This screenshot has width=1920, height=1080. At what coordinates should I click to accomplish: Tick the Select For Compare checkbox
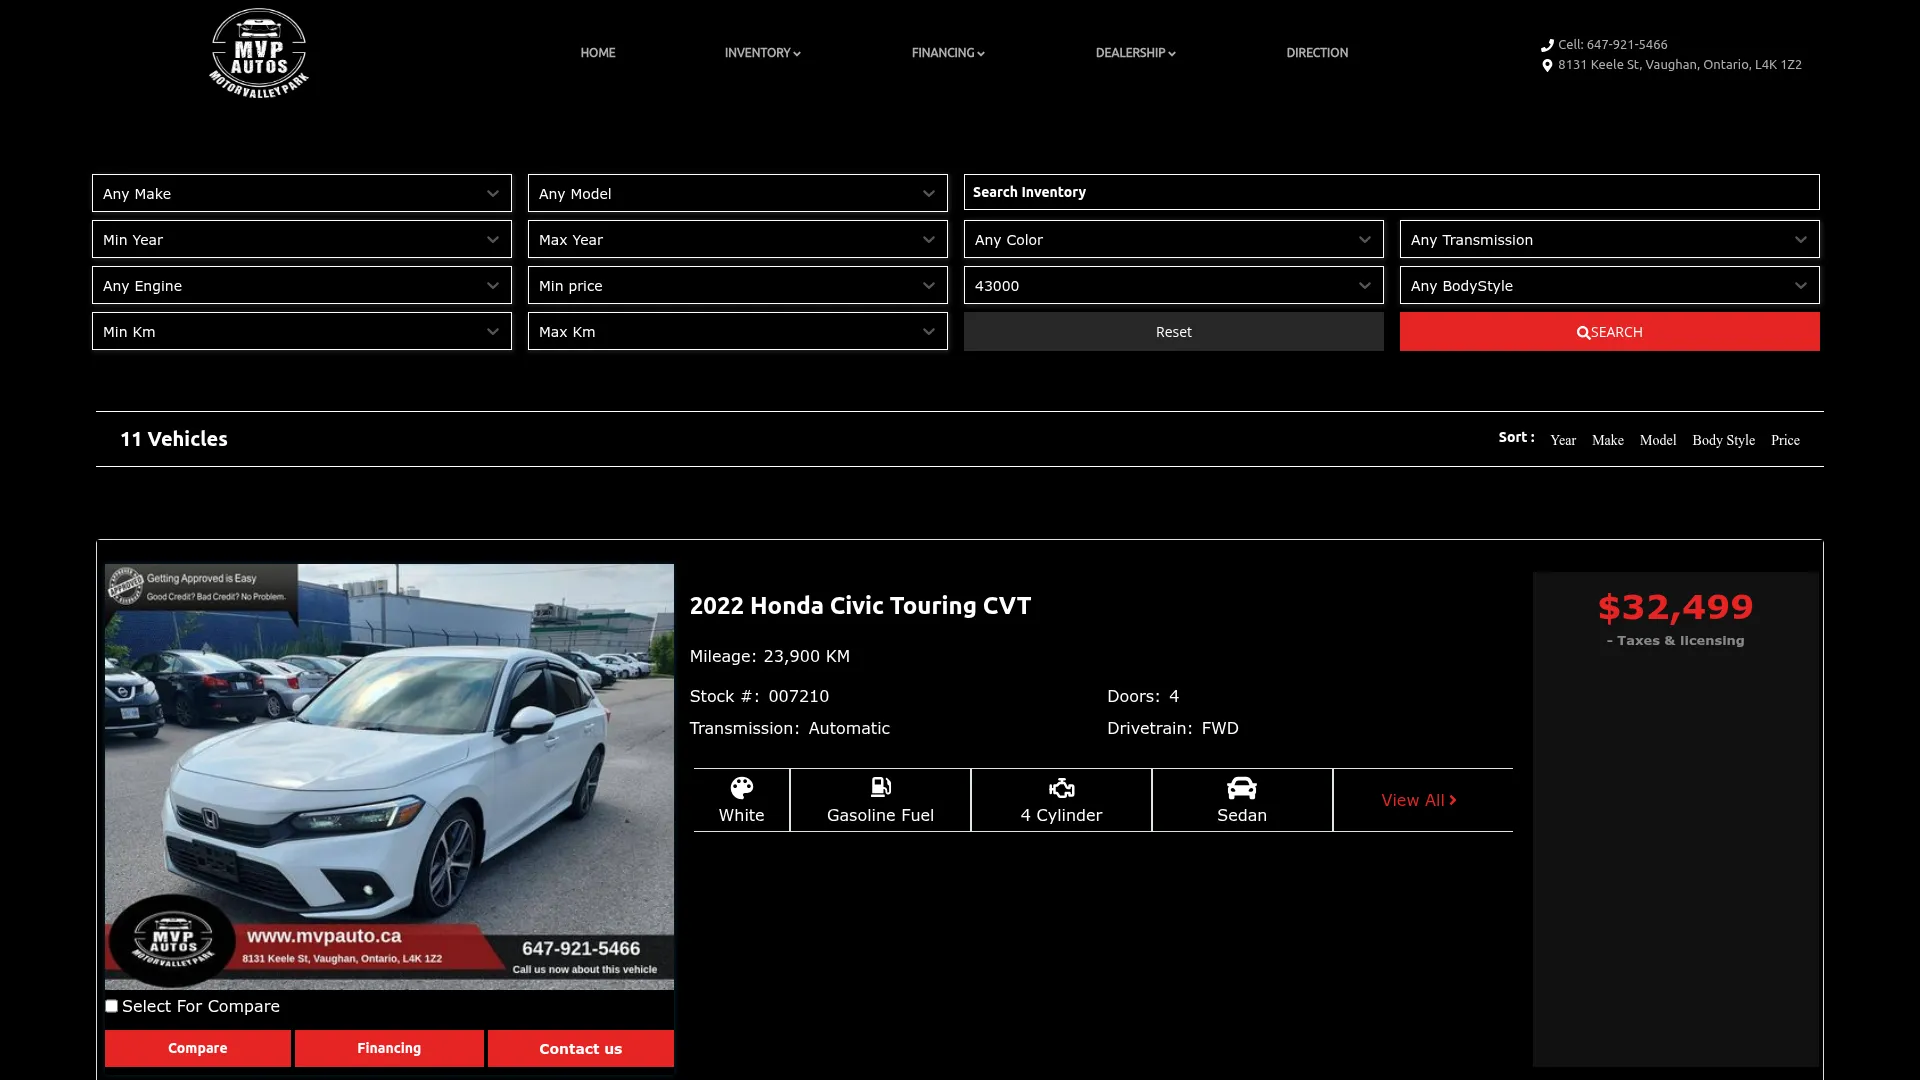(111, 1006)
